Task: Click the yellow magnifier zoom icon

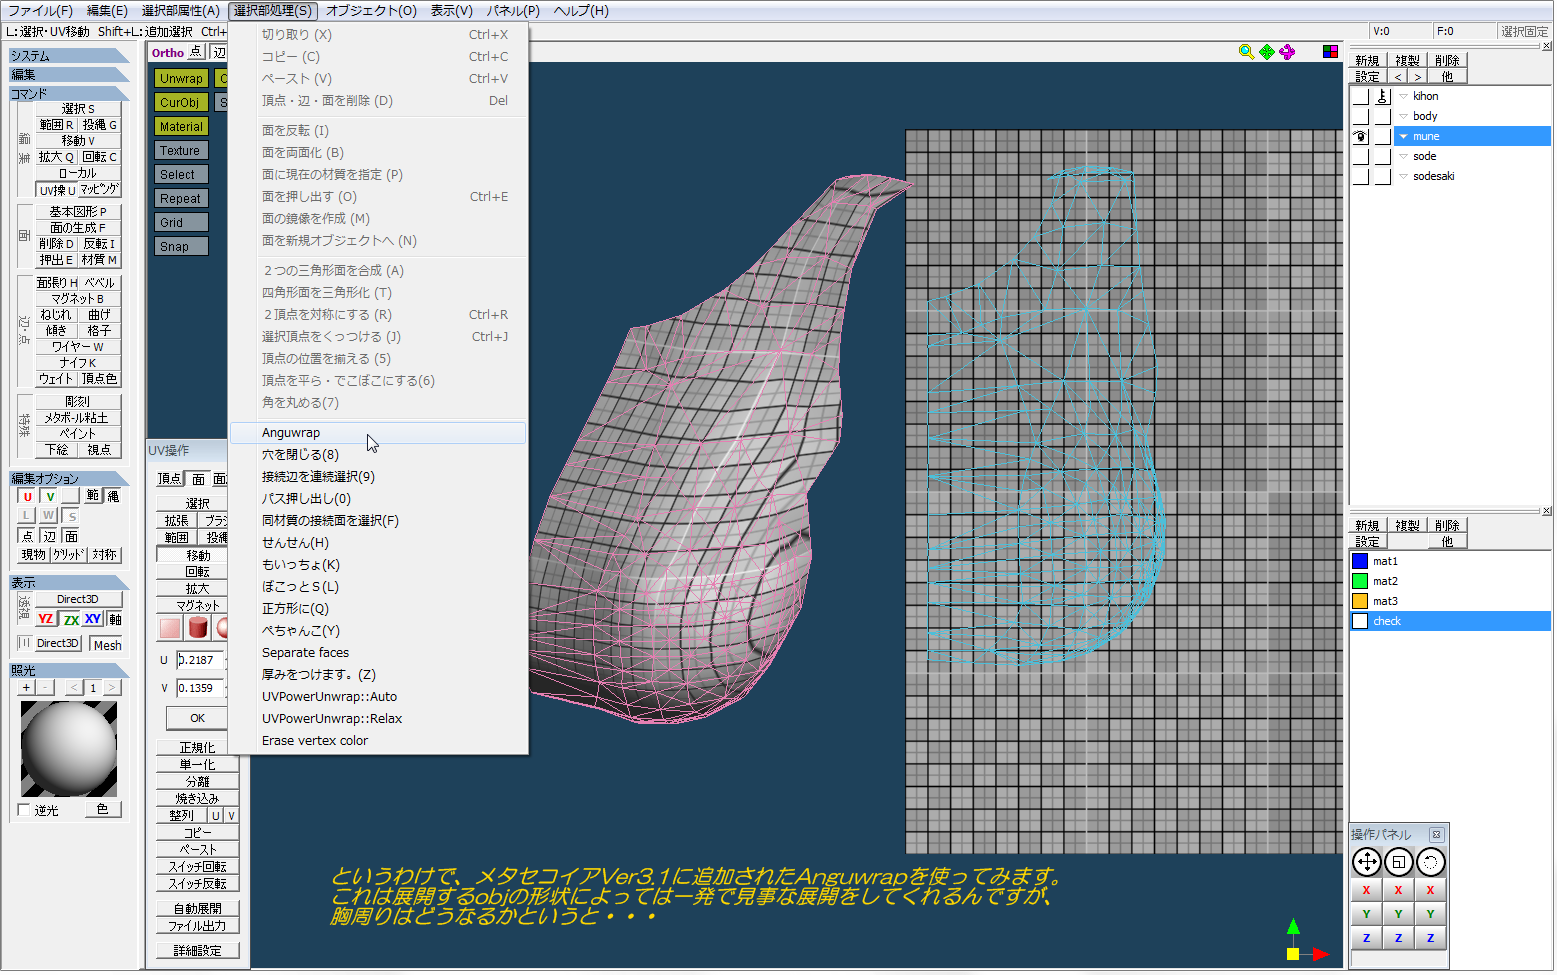Action: point(1246,52)
